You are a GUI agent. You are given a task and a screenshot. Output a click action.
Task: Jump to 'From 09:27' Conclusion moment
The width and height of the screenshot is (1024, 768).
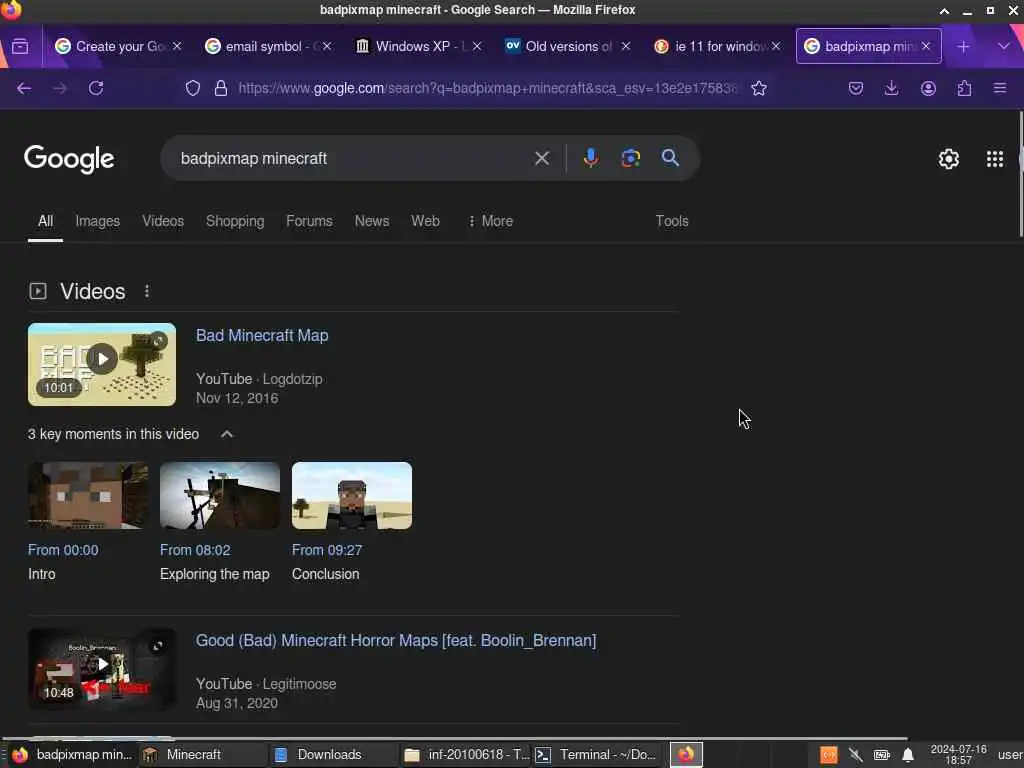327,551
